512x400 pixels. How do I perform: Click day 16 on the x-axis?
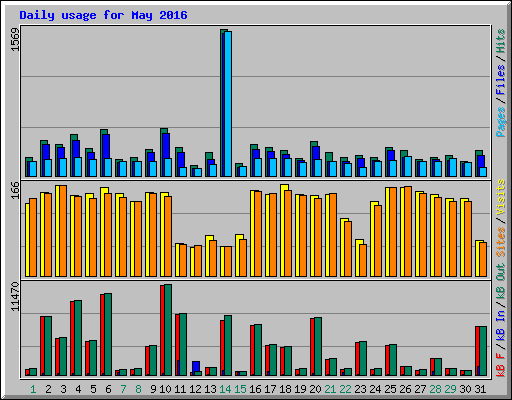(255, 389)
